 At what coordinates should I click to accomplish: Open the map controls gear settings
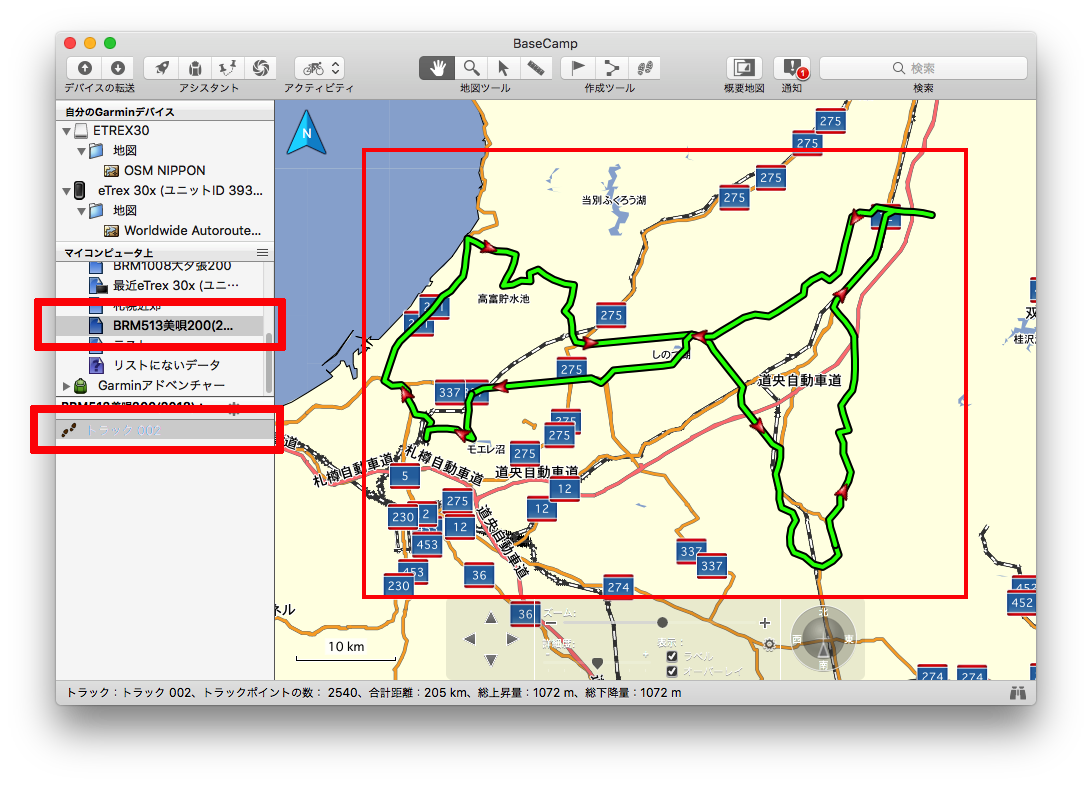click(x=769, y=645)
